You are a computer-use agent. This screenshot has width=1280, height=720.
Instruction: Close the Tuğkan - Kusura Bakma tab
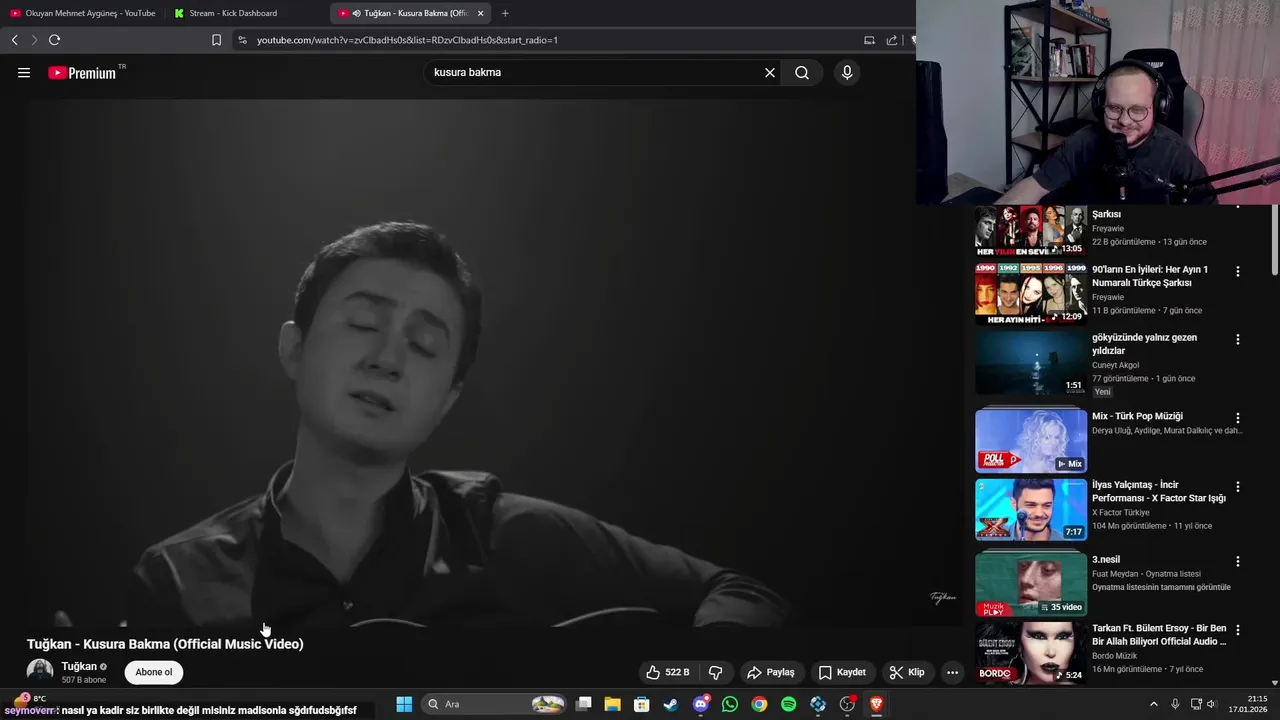point(480,13)
